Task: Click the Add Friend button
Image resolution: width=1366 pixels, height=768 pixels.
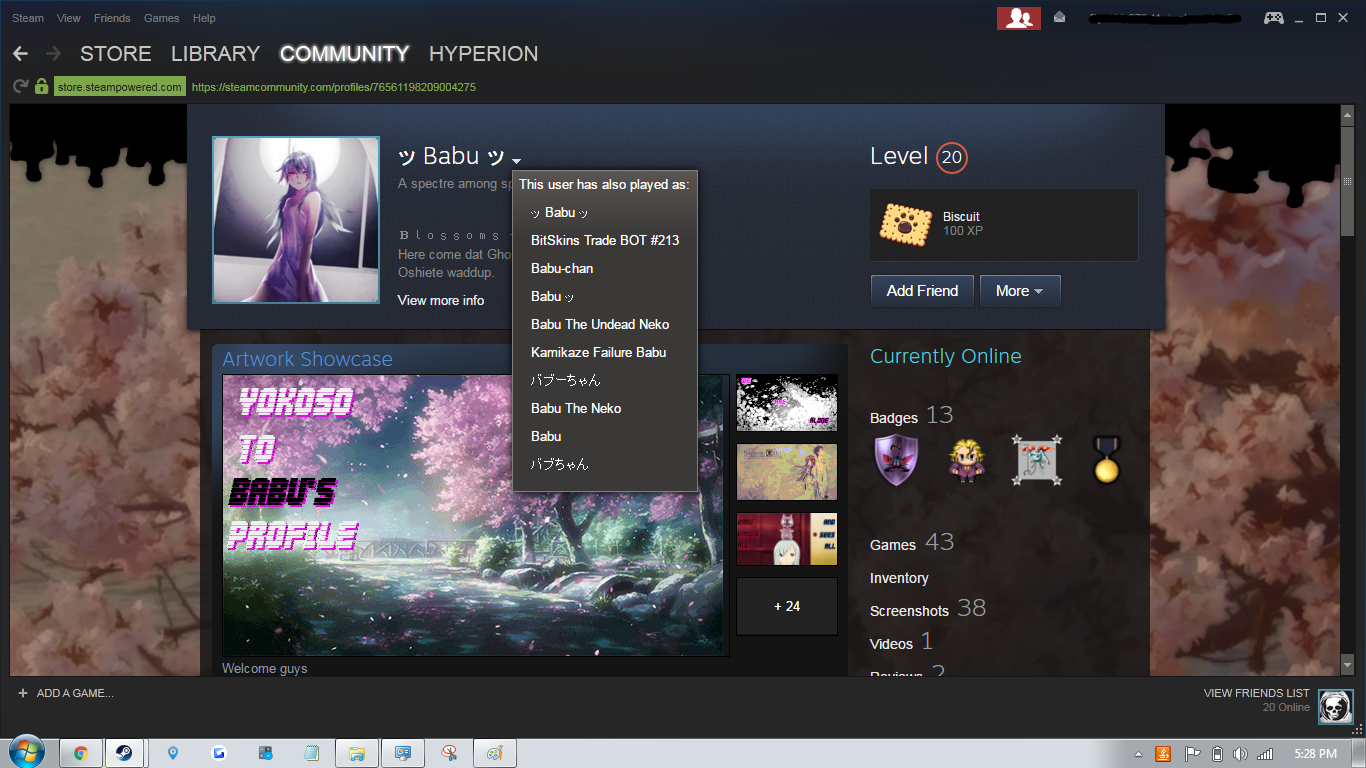Action: (921, 291)
